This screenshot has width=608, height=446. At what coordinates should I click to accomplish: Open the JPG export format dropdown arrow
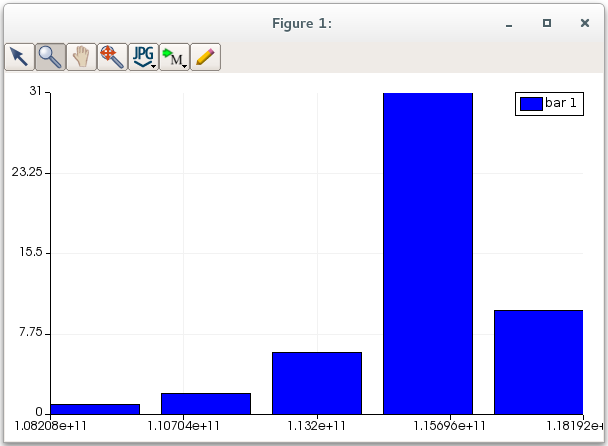[x=154, y=67]
